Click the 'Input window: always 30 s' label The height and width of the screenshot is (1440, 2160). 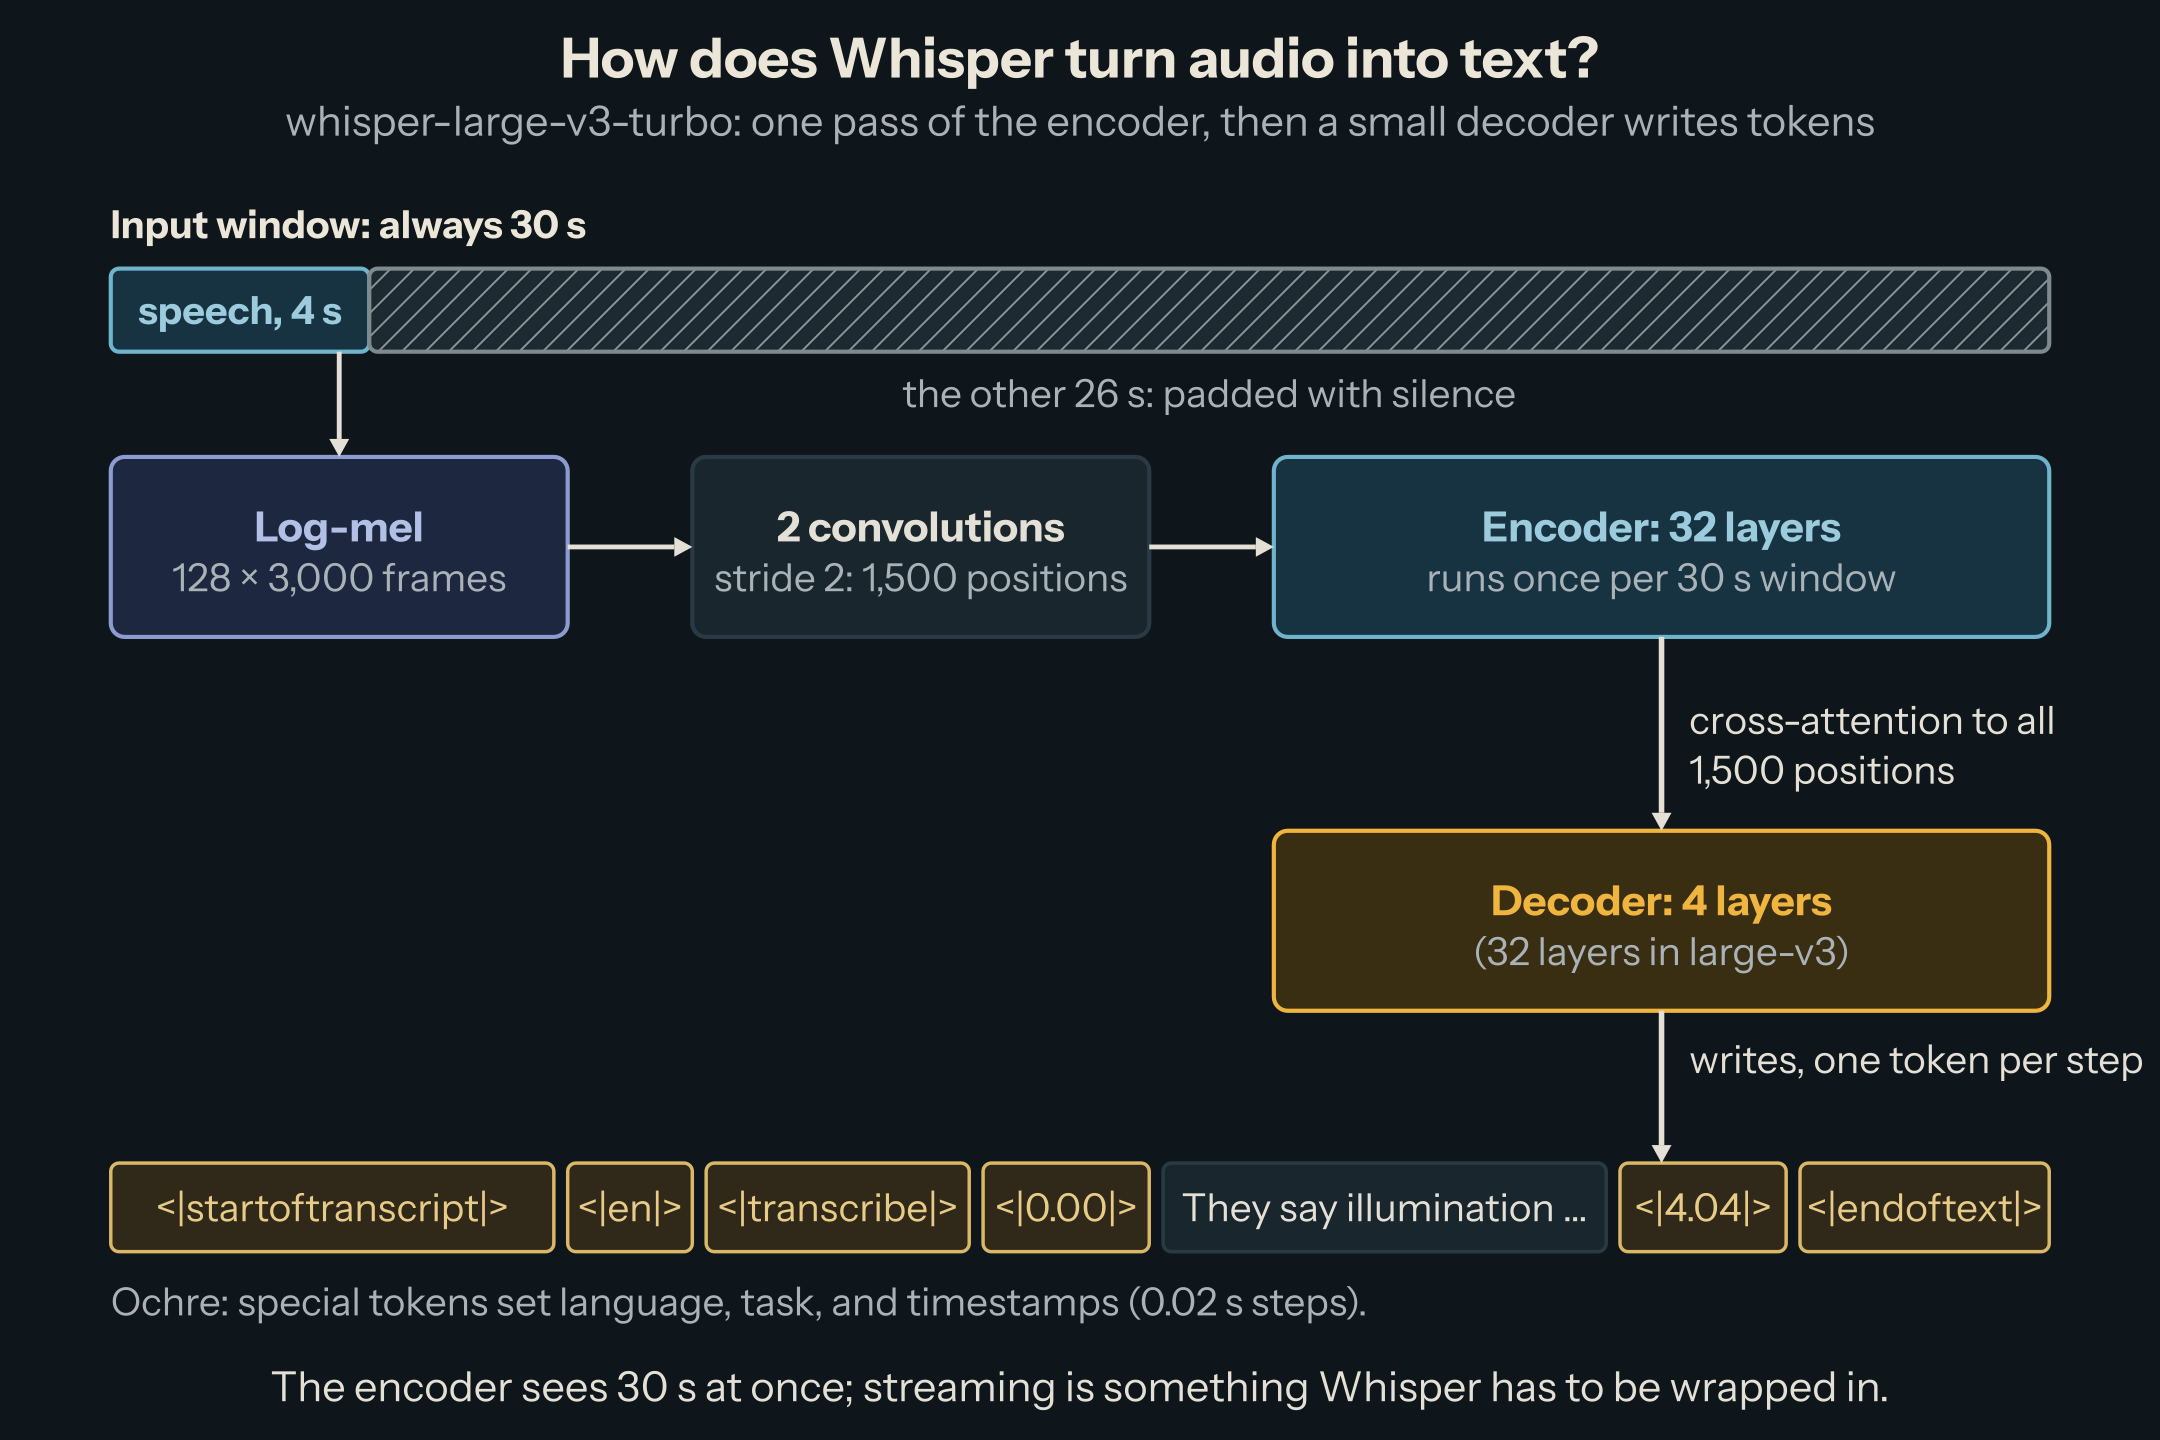coord(348,225)
